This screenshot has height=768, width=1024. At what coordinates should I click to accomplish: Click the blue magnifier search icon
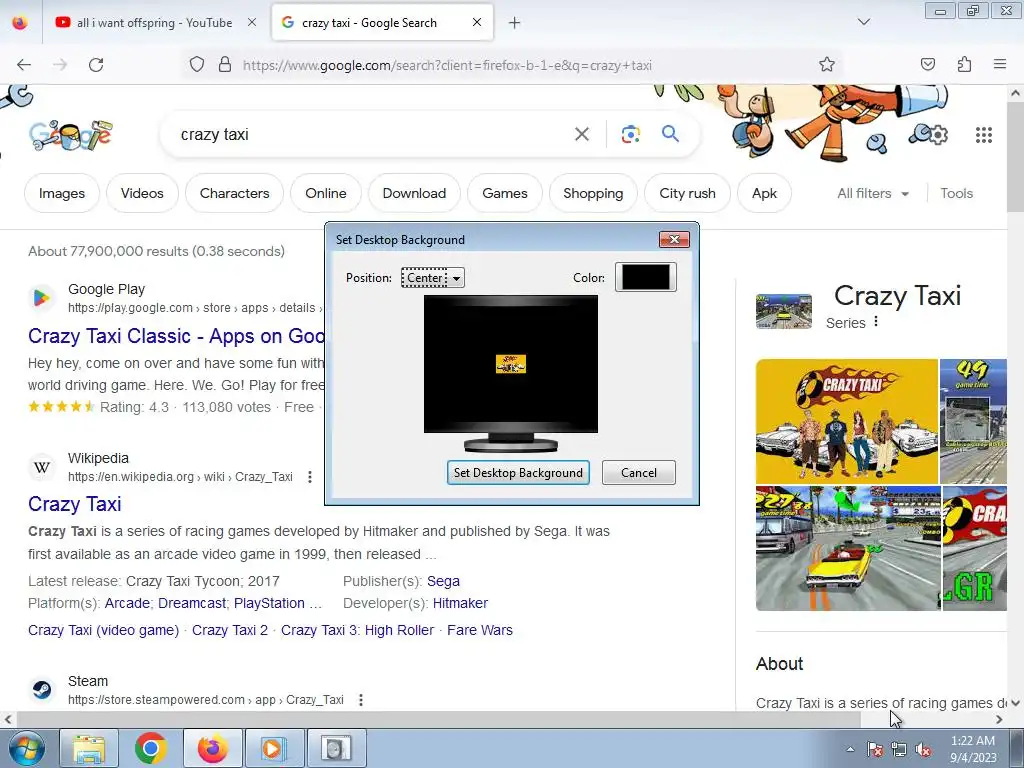pyautogui.click(x=670, y=134)
